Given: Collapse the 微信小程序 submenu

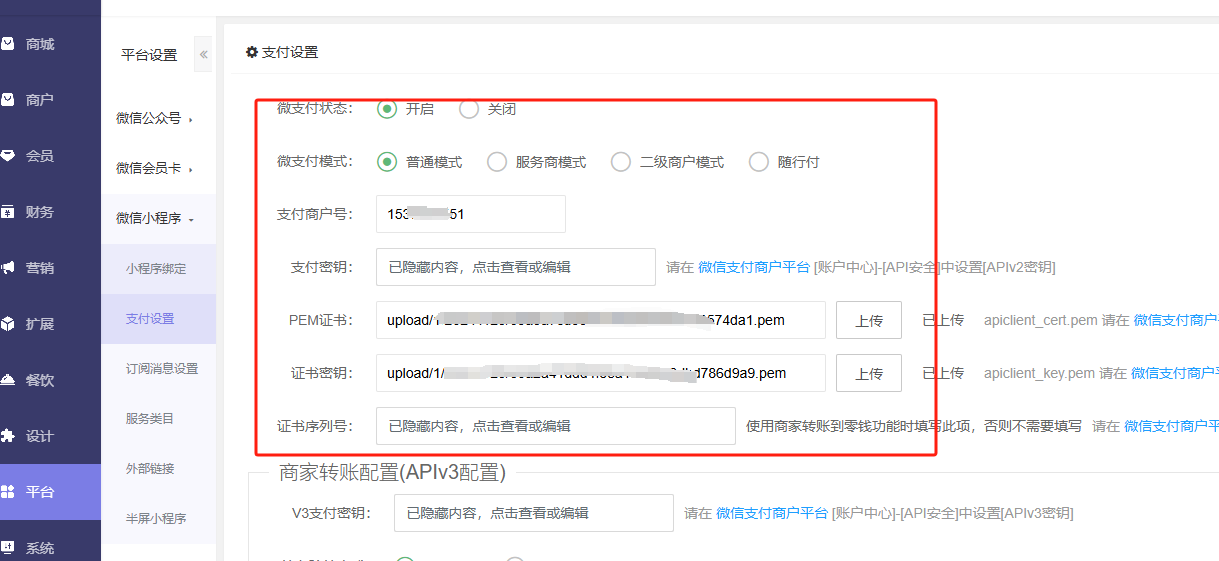Looking at the screenshot, I should click(x=155, y=219).
